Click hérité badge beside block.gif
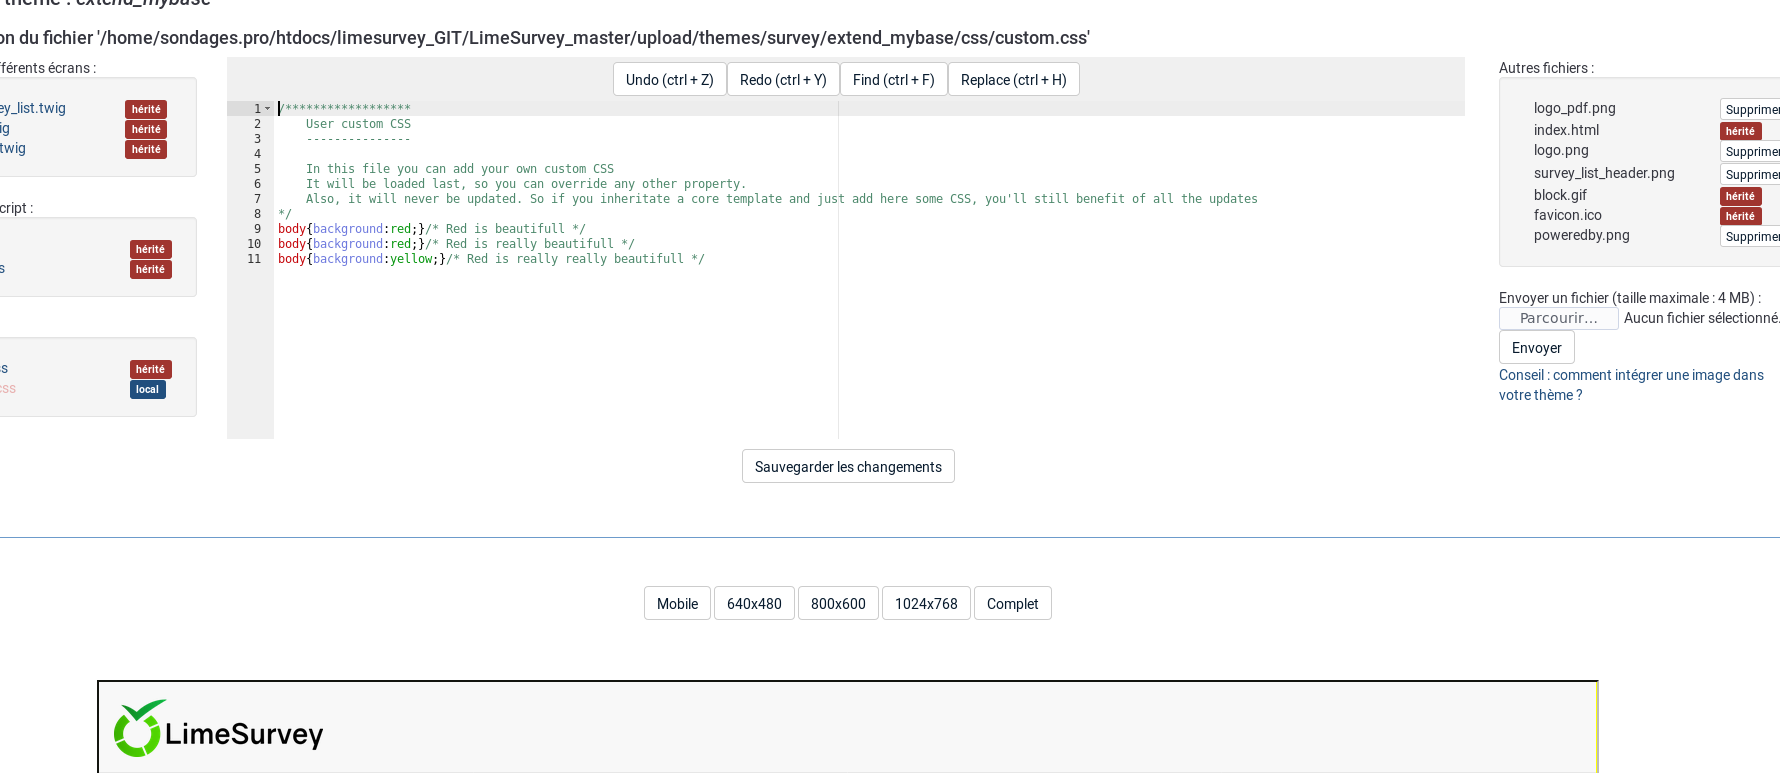 [1740, 196]
